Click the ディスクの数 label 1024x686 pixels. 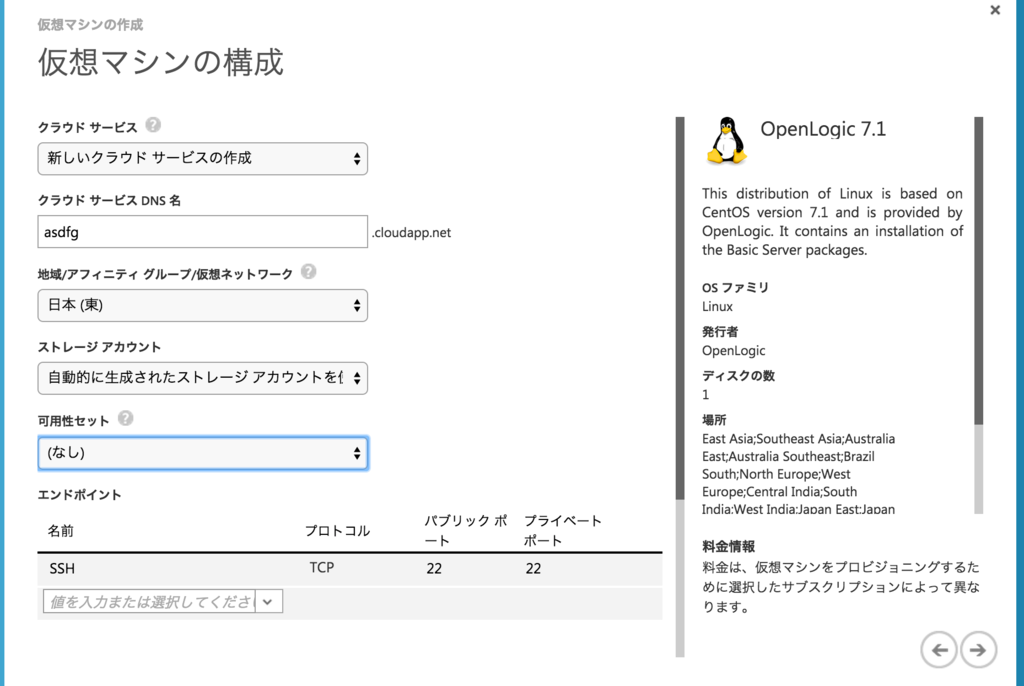tap(738, 376)
